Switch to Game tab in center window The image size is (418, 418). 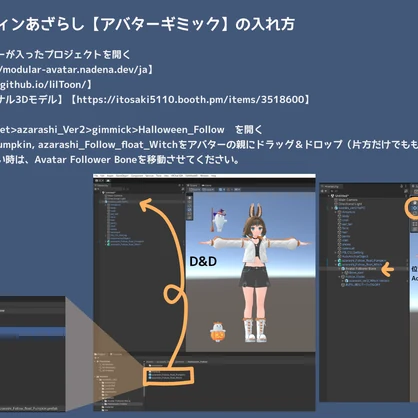207,185
